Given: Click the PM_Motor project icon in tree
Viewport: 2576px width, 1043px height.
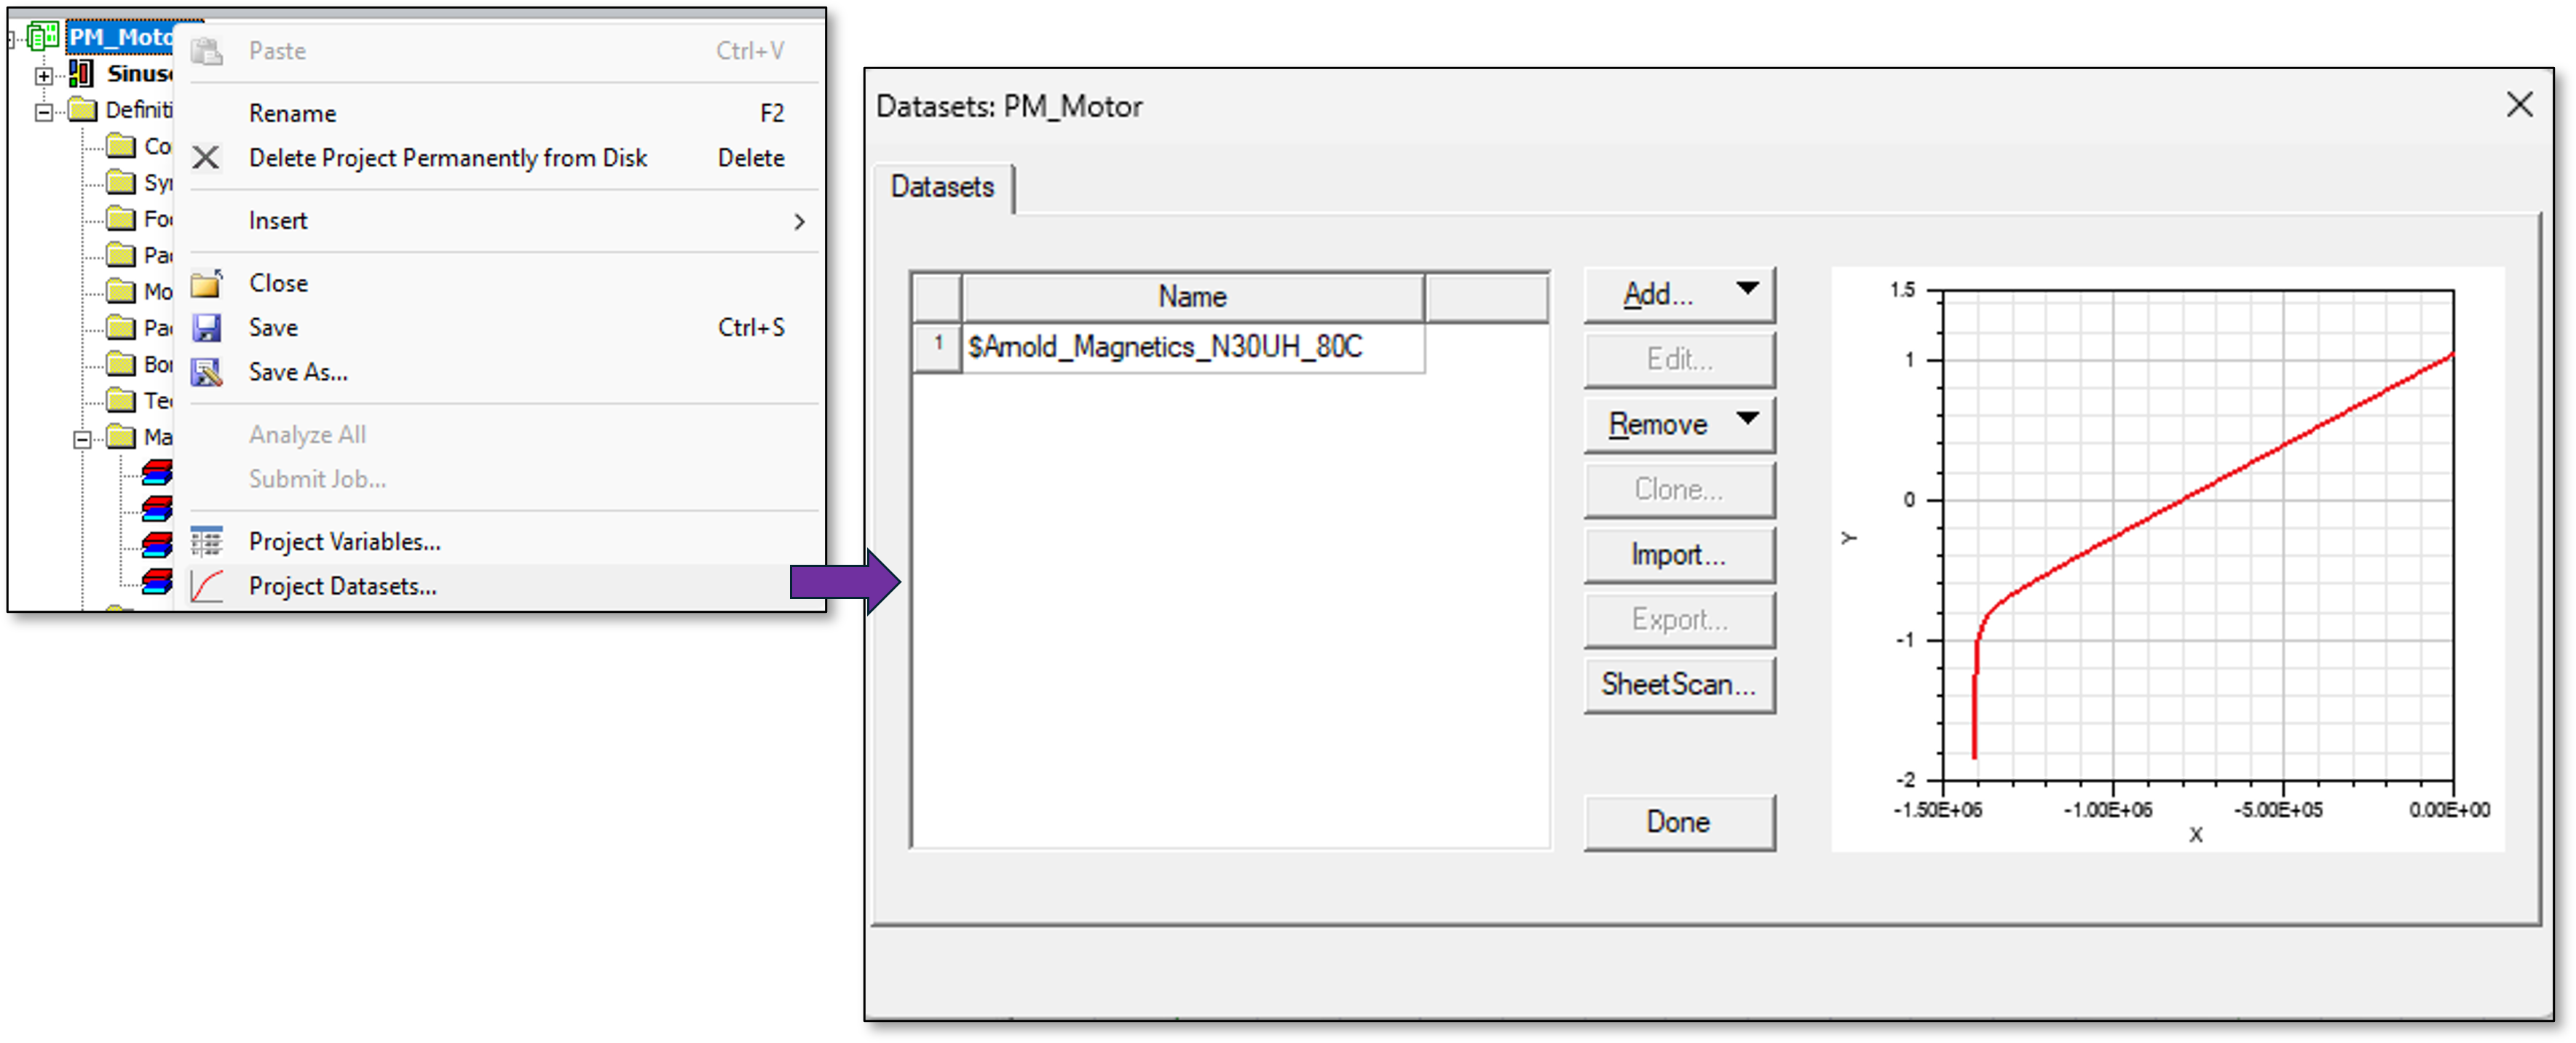Looking at the screenshot, I should pyautogui.click(x=43, y=37).
